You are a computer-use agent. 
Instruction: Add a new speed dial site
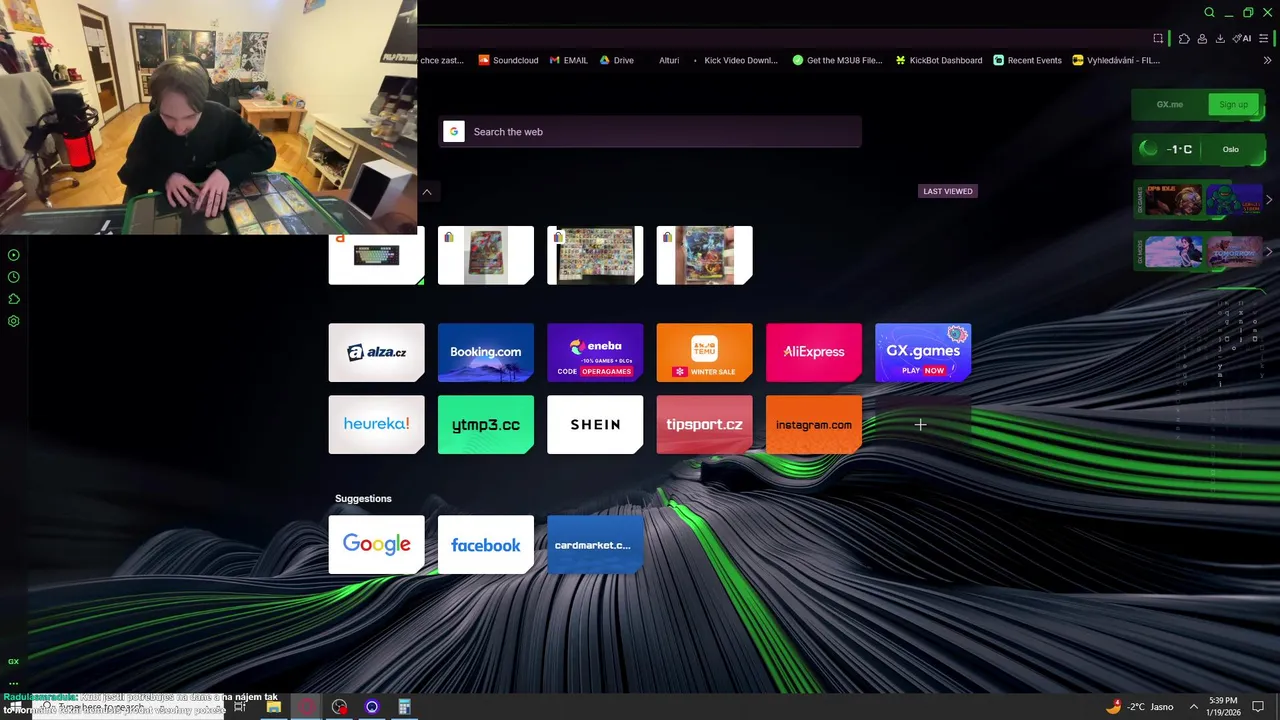(x=921, y=425)
